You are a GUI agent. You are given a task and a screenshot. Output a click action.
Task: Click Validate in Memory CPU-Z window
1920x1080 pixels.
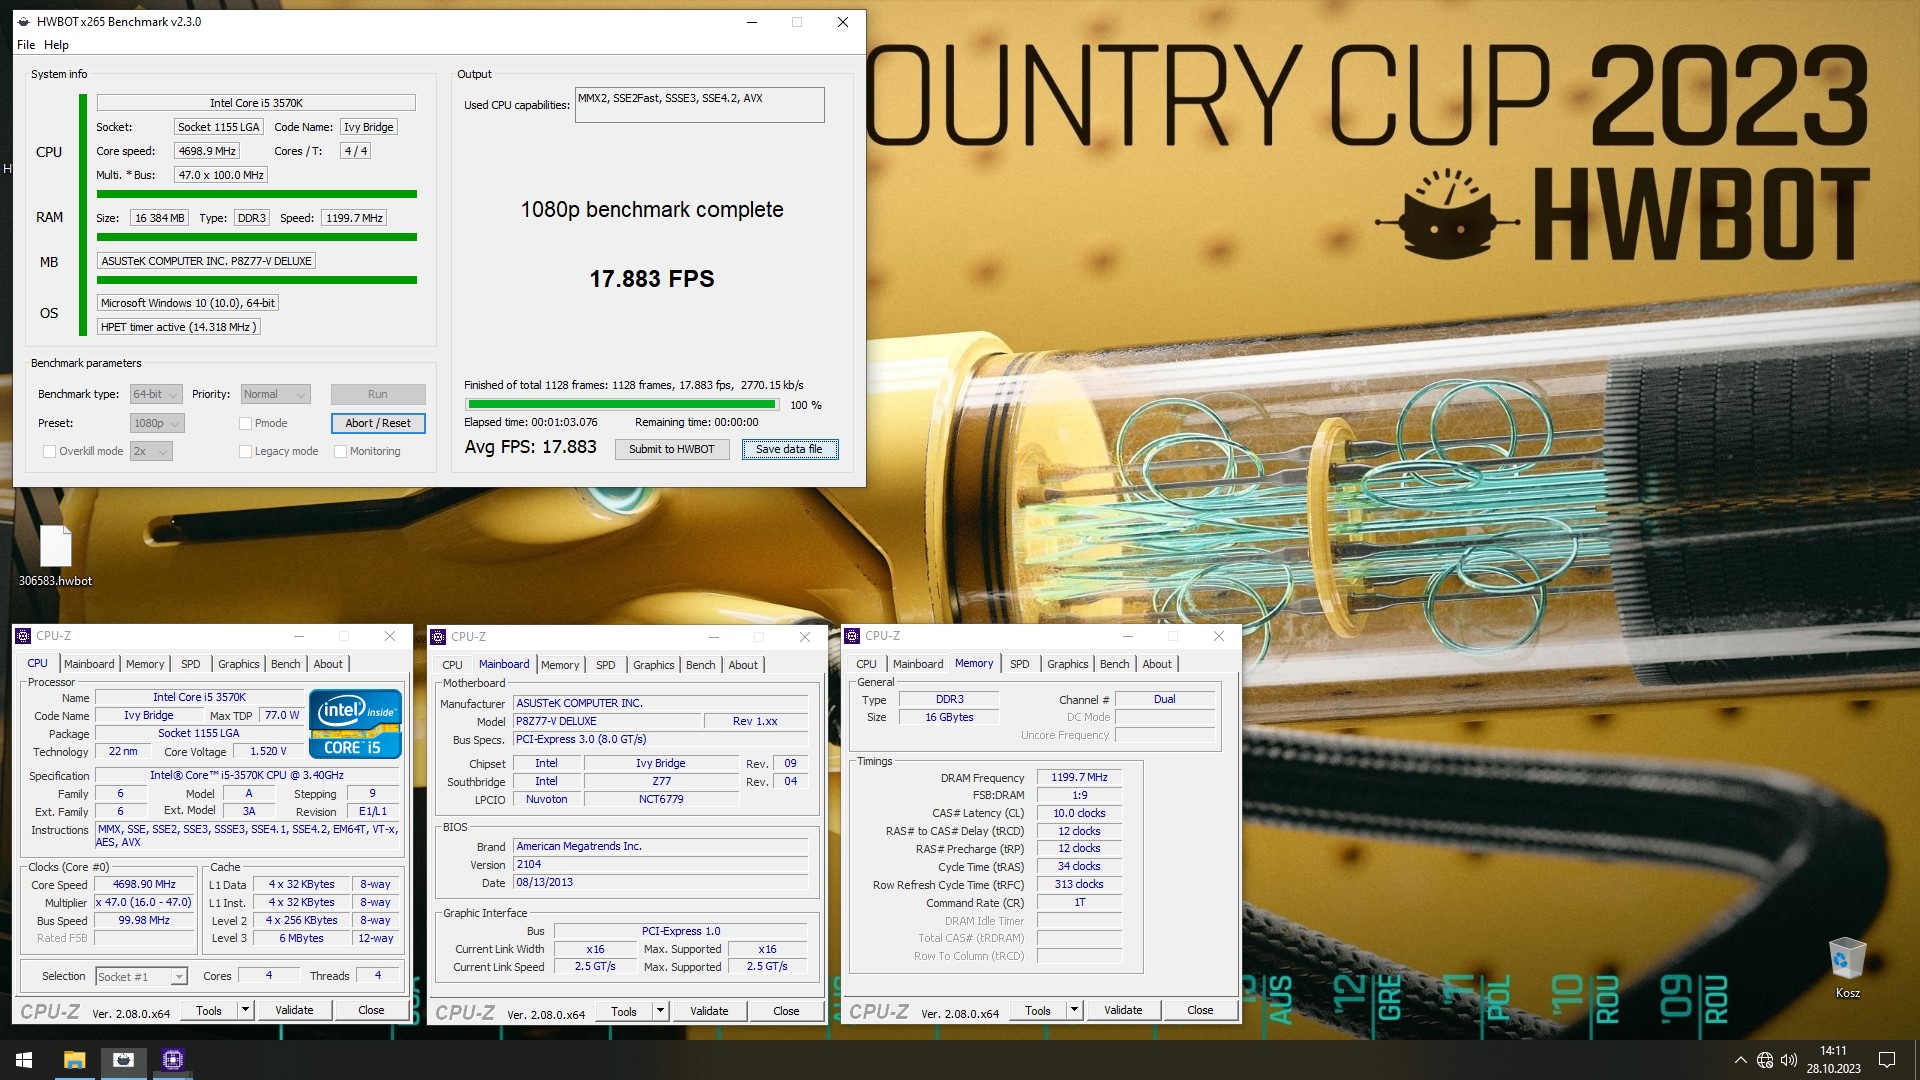click(x=1123, y=1010)
